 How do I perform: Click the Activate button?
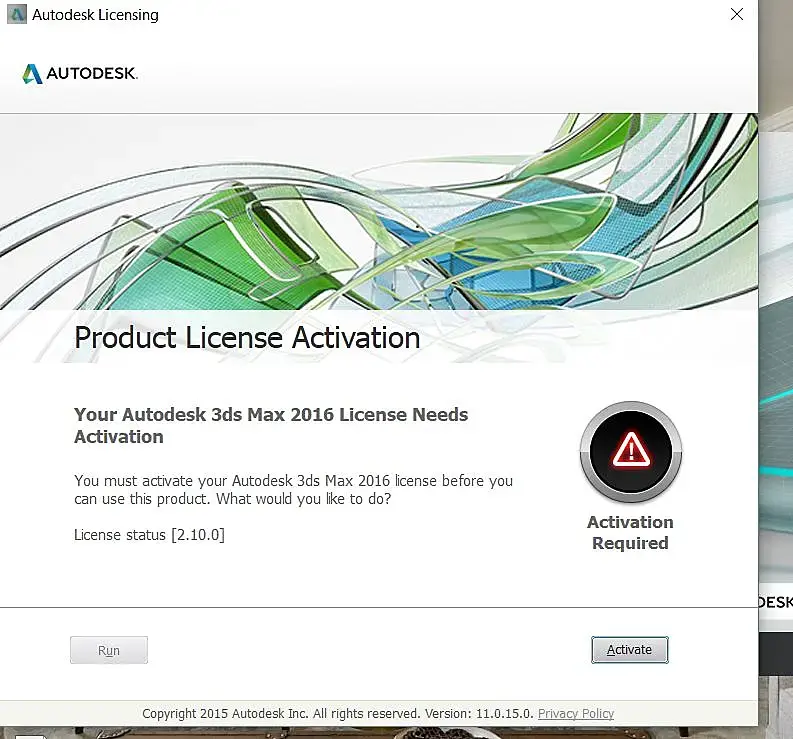(630, 649)
